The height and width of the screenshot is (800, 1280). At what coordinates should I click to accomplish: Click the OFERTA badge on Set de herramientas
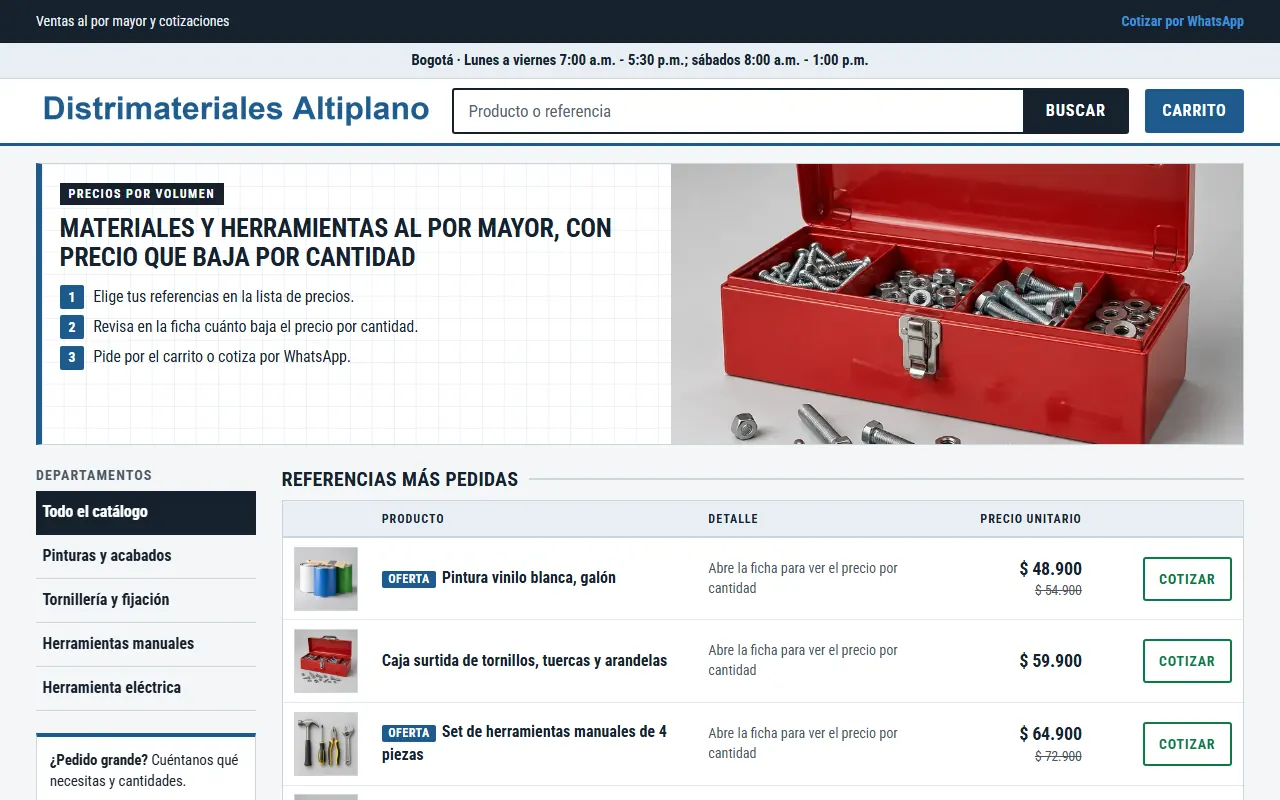click(409, 733)
